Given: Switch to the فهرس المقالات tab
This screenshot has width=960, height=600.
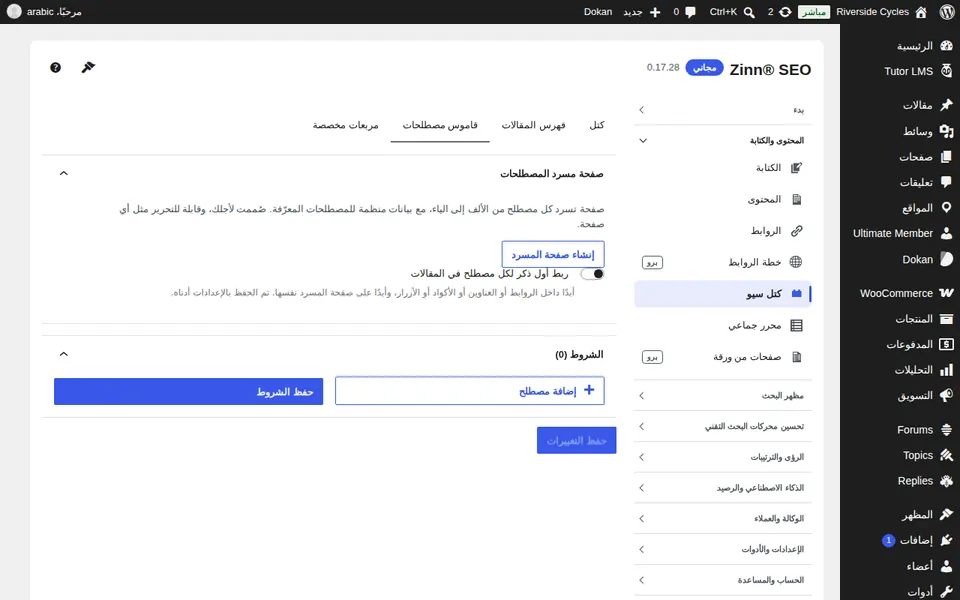Looking at the screenshot, I should tap(534, 125).
